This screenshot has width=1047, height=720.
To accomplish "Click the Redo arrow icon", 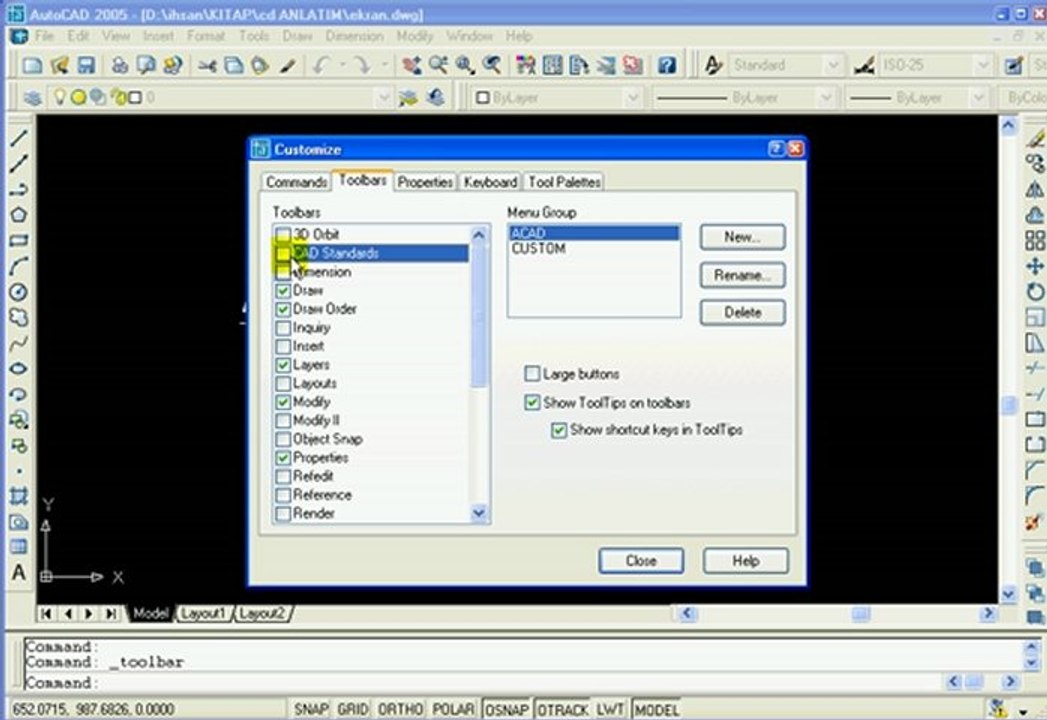I will click(x=363, y=65).
